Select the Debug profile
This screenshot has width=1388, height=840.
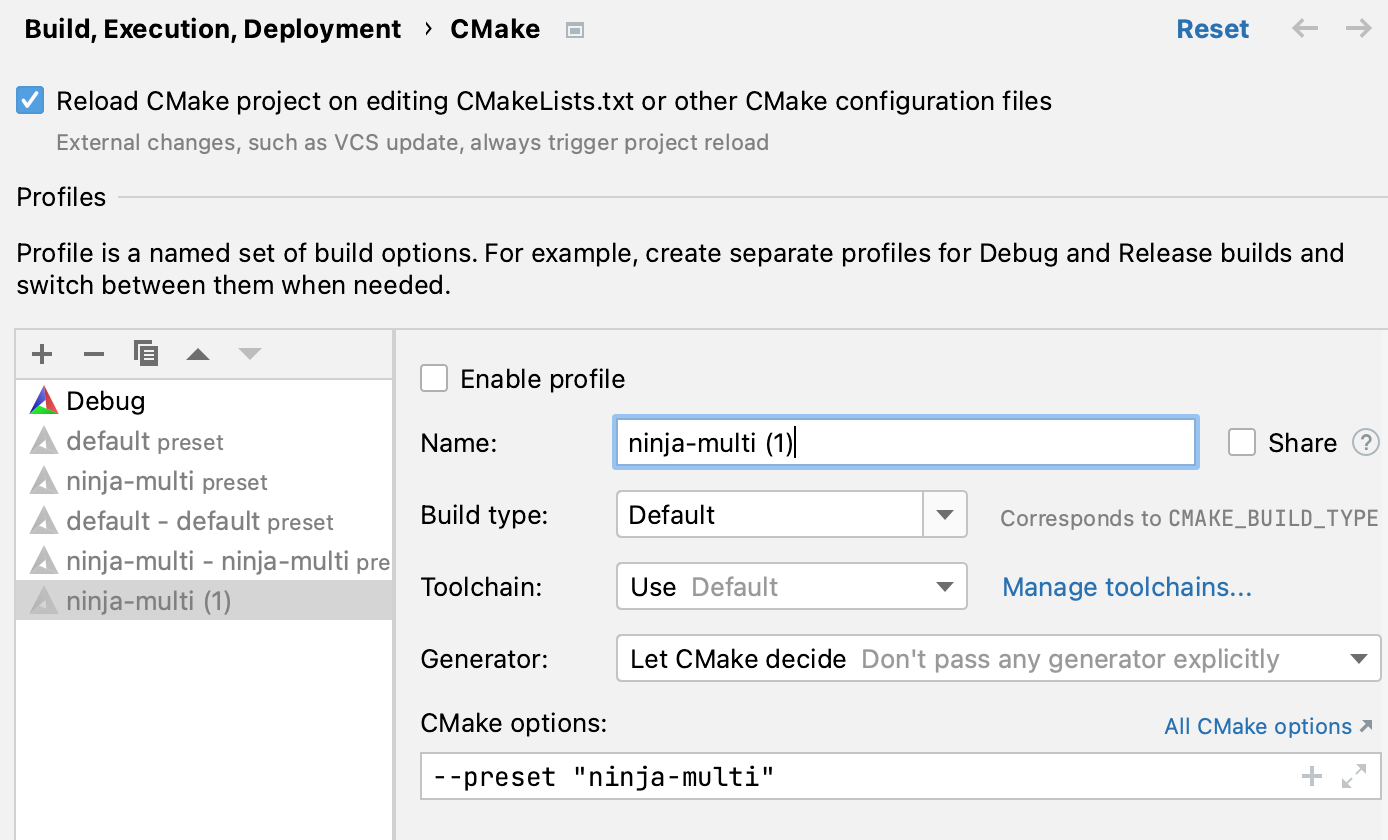106,400
